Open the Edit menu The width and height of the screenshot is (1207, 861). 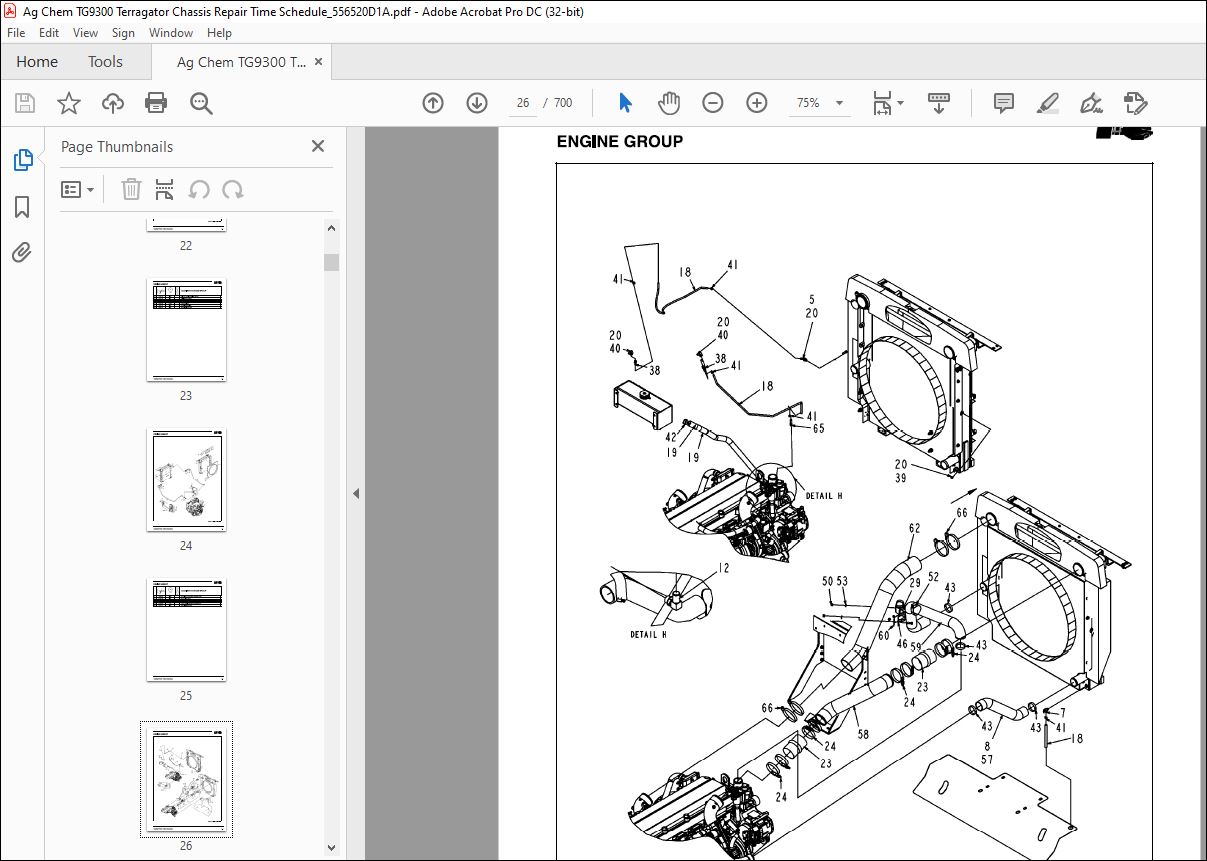(49, 33)
